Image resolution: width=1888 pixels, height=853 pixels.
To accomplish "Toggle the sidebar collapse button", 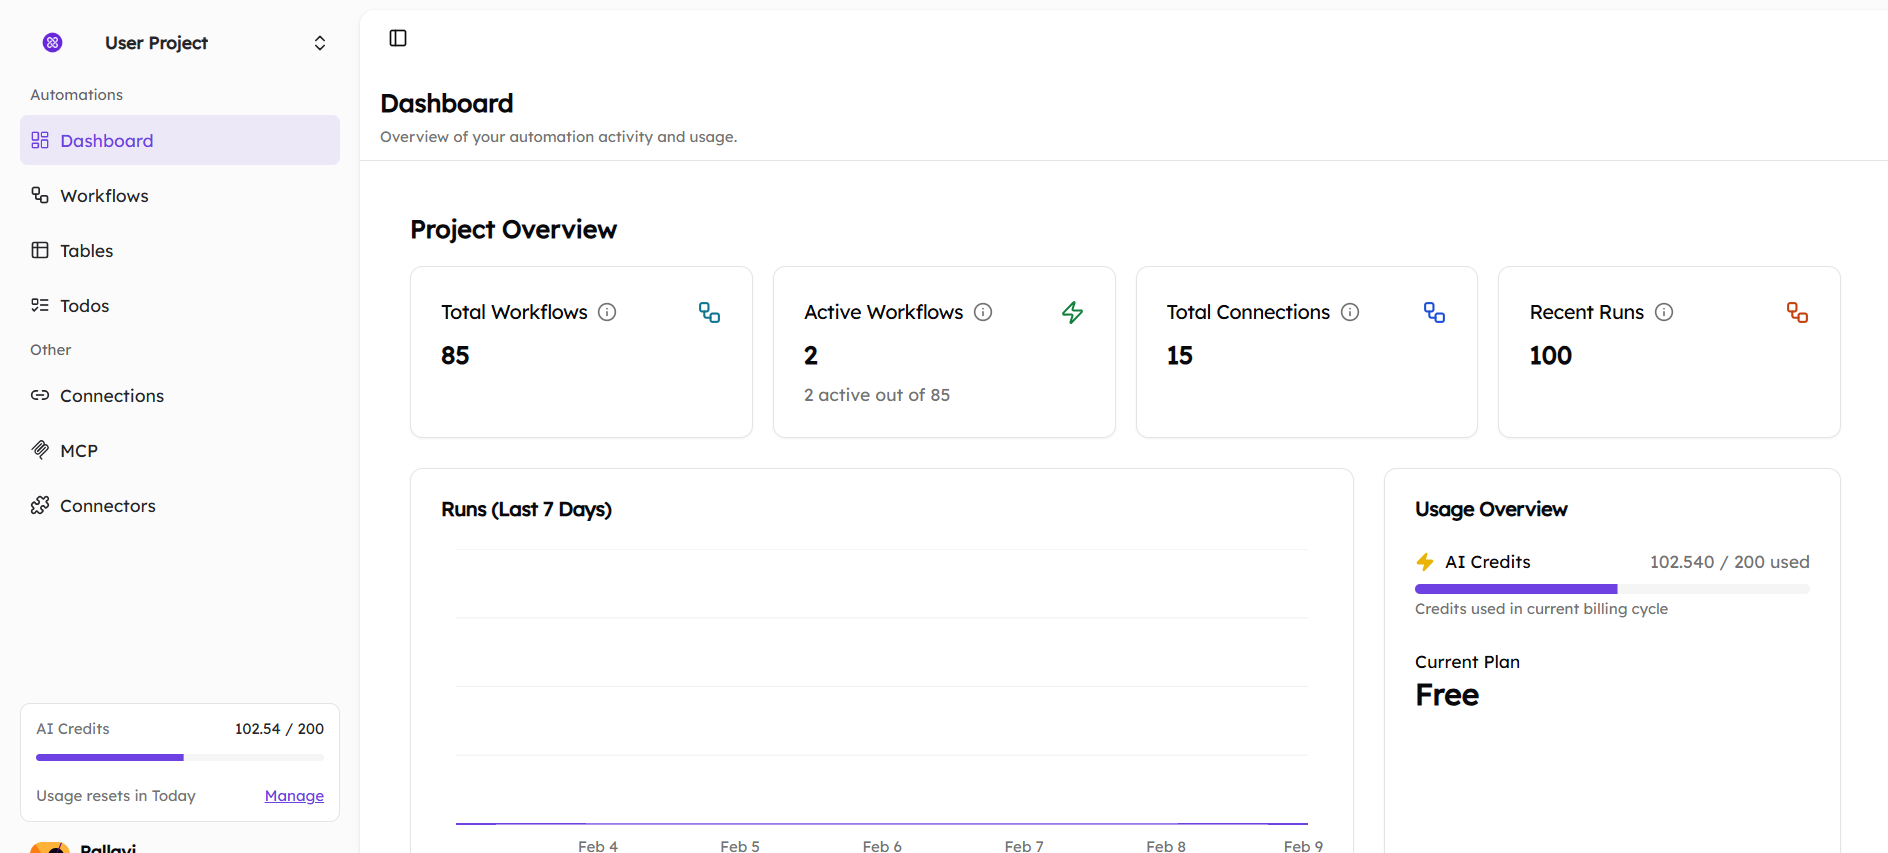I will pyautogui.click(x=398, y=38).
